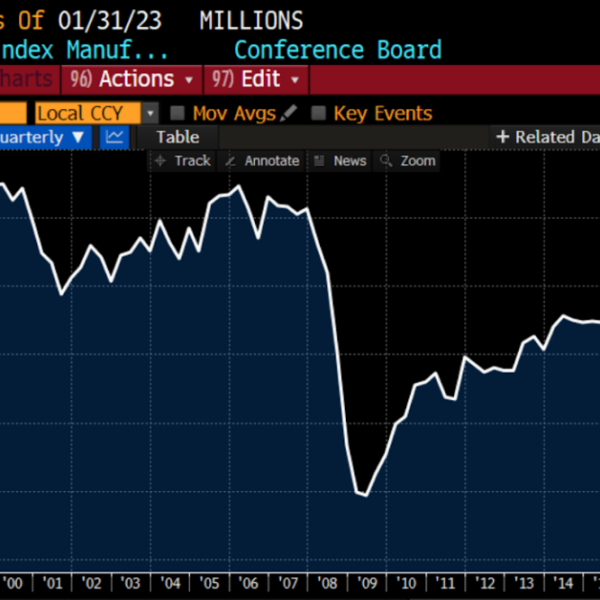Activate the Annotate drawing tool
600x600 pixels.
coord(262,161)
